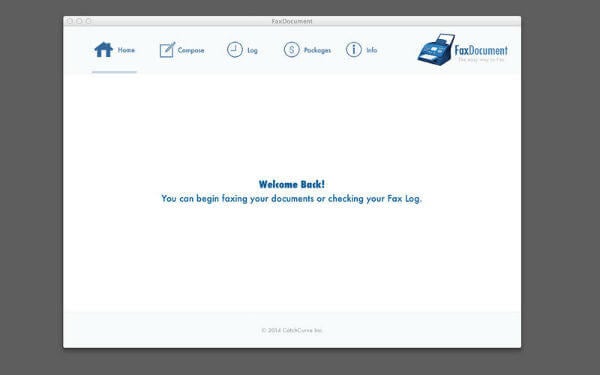Screen dimensions: 600x375
Task: Go to the Packages tab label
Action: [x=318, y=51]
